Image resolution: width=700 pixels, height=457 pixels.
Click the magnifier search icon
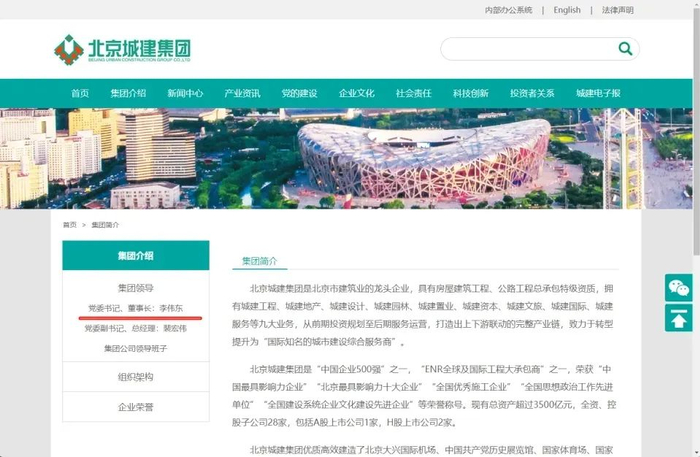(x=625, y=48)
